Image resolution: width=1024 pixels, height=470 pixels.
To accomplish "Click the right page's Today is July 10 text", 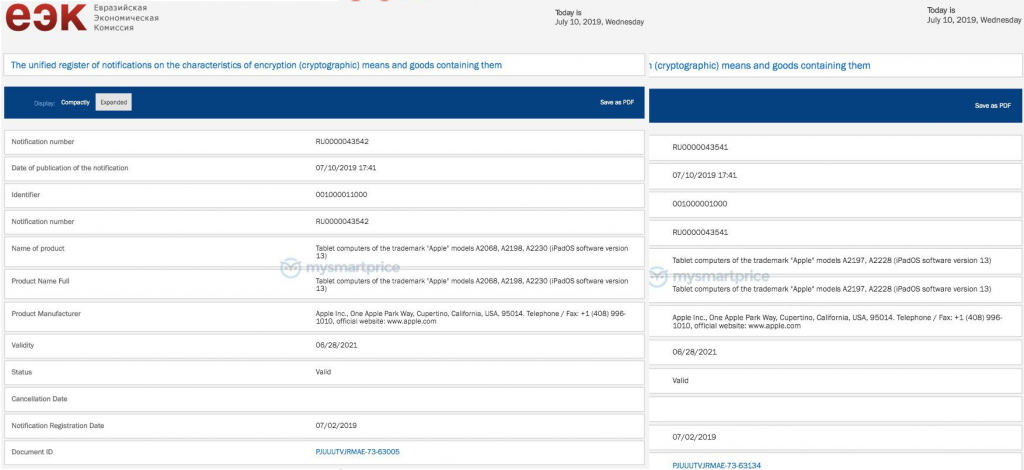I will [x=974, y=15].
